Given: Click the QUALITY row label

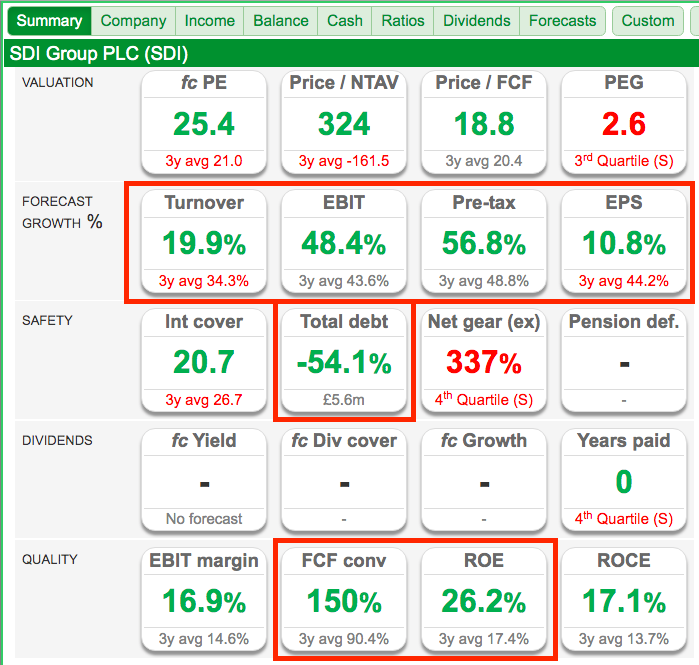Looking at the screenshot, I should 49,559.
